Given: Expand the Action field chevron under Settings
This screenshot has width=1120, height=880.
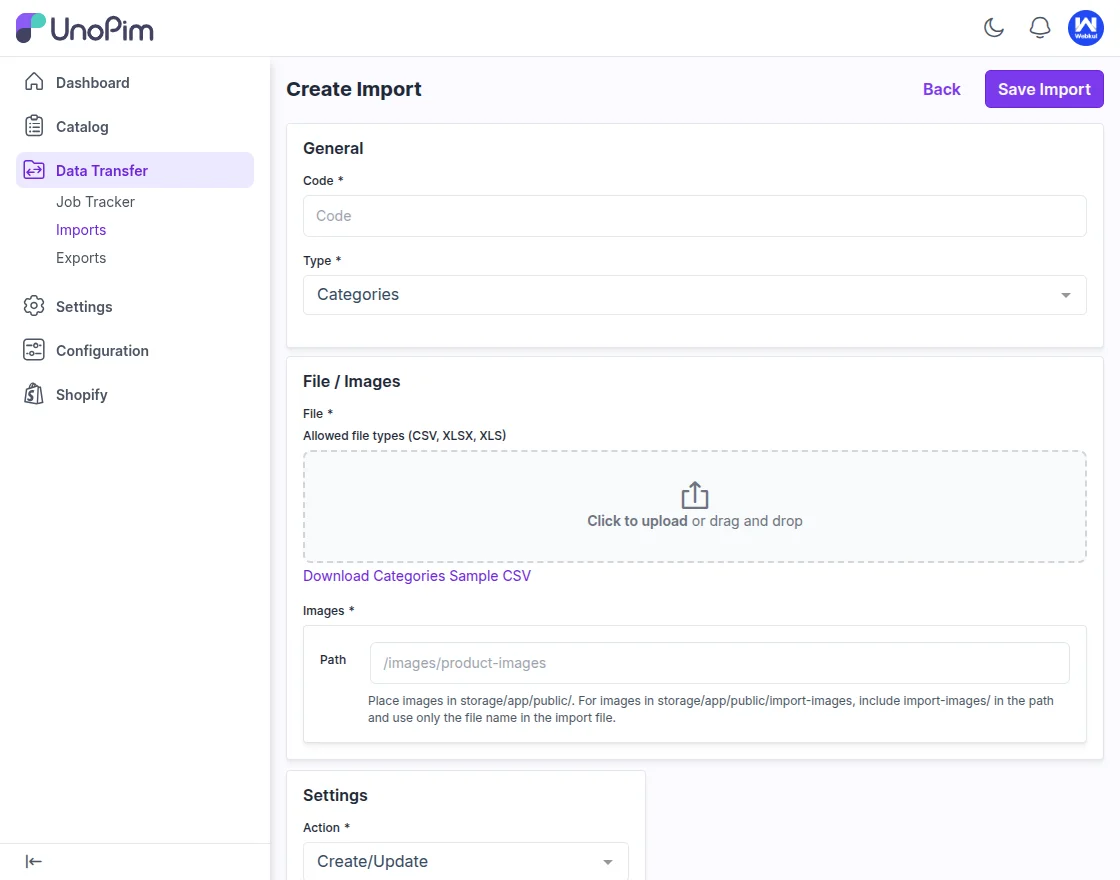Looking at the screenshot, I should point(607,861).
